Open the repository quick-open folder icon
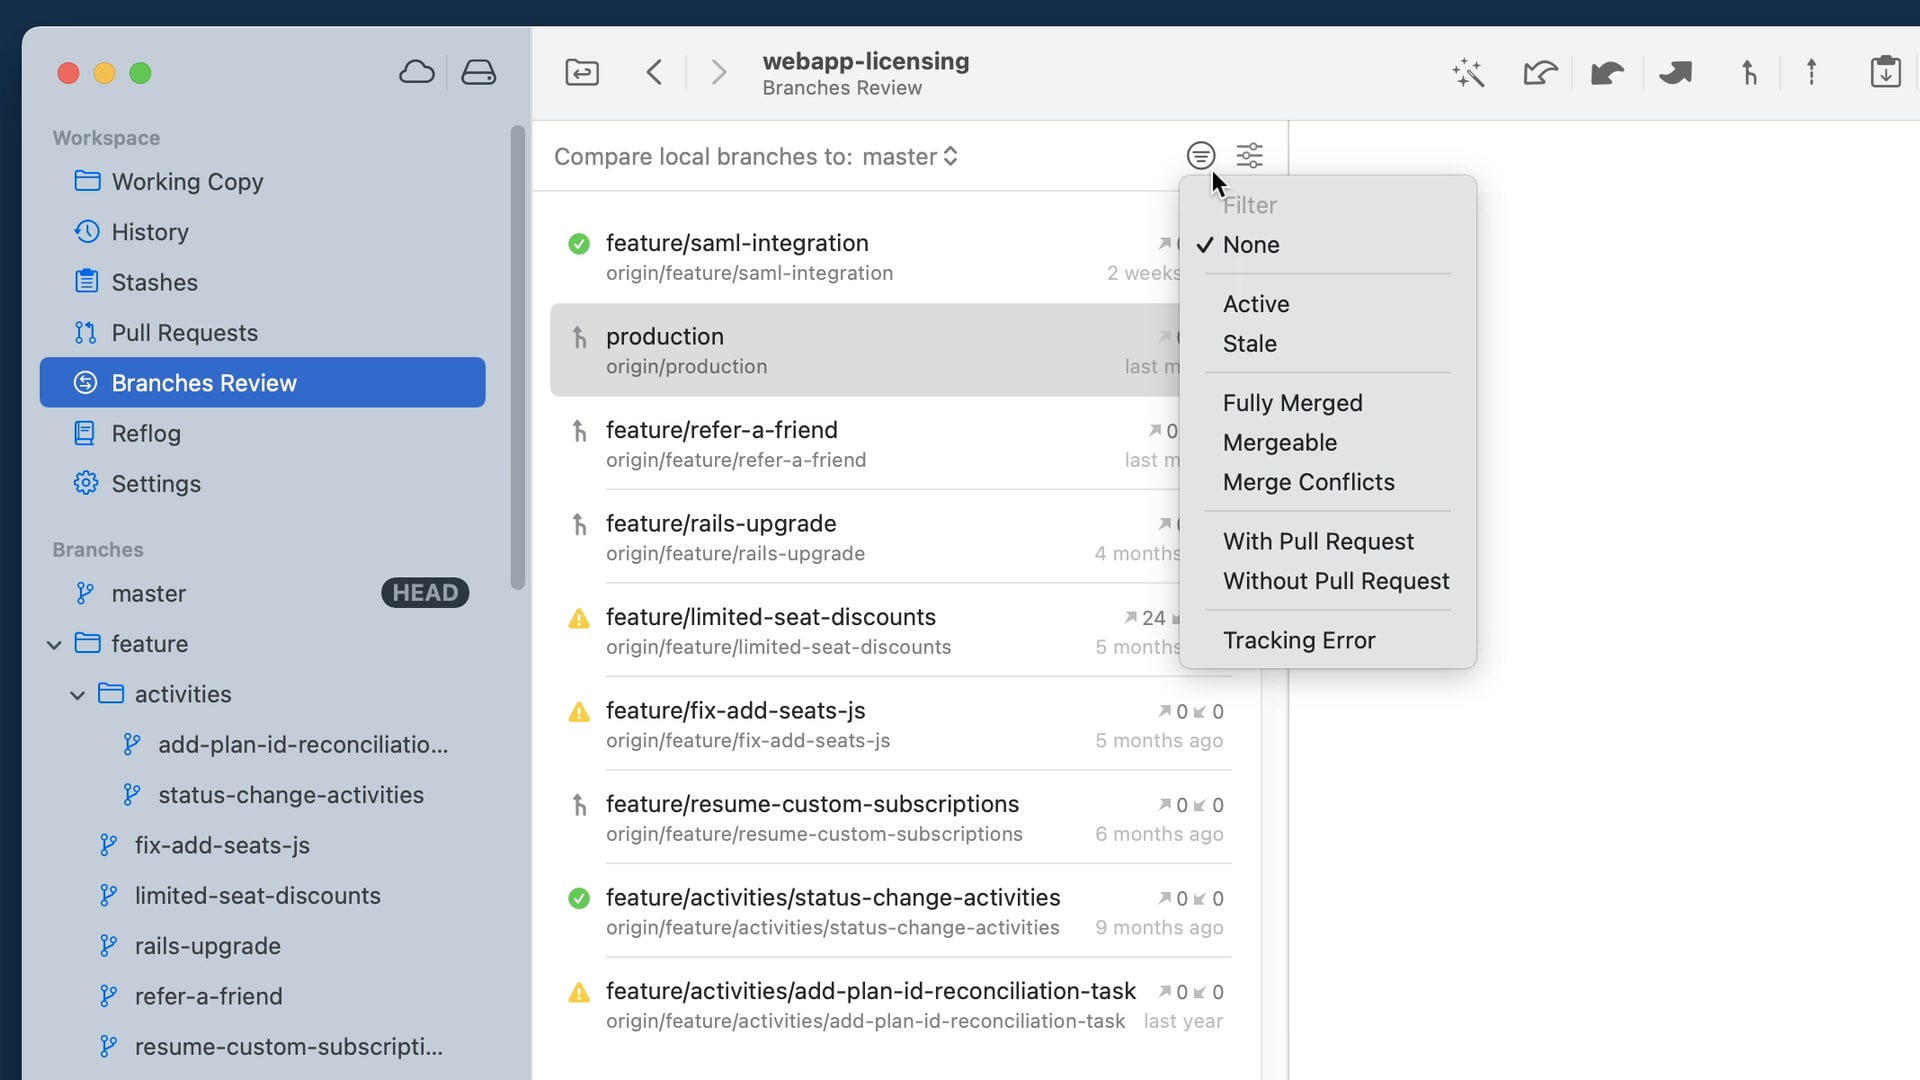 582,72
